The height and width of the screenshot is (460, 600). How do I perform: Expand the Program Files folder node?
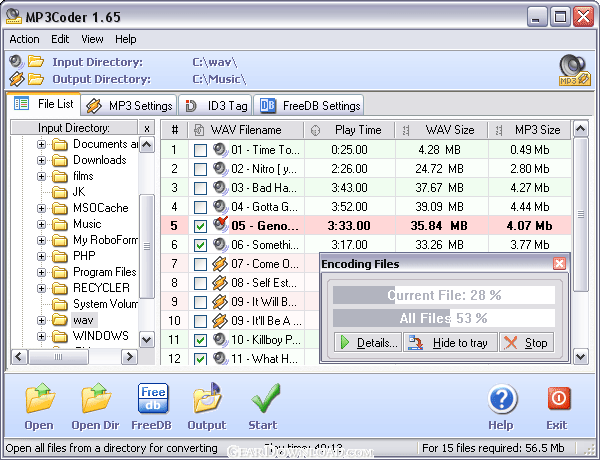(x=41, y=272)
